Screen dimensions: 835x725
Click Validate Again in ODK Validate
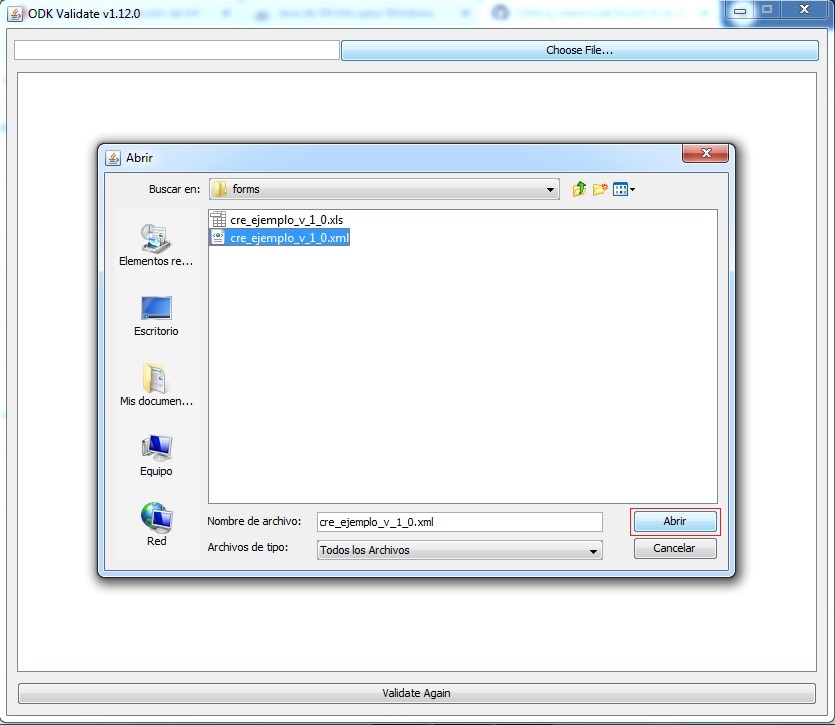(416, 693)
